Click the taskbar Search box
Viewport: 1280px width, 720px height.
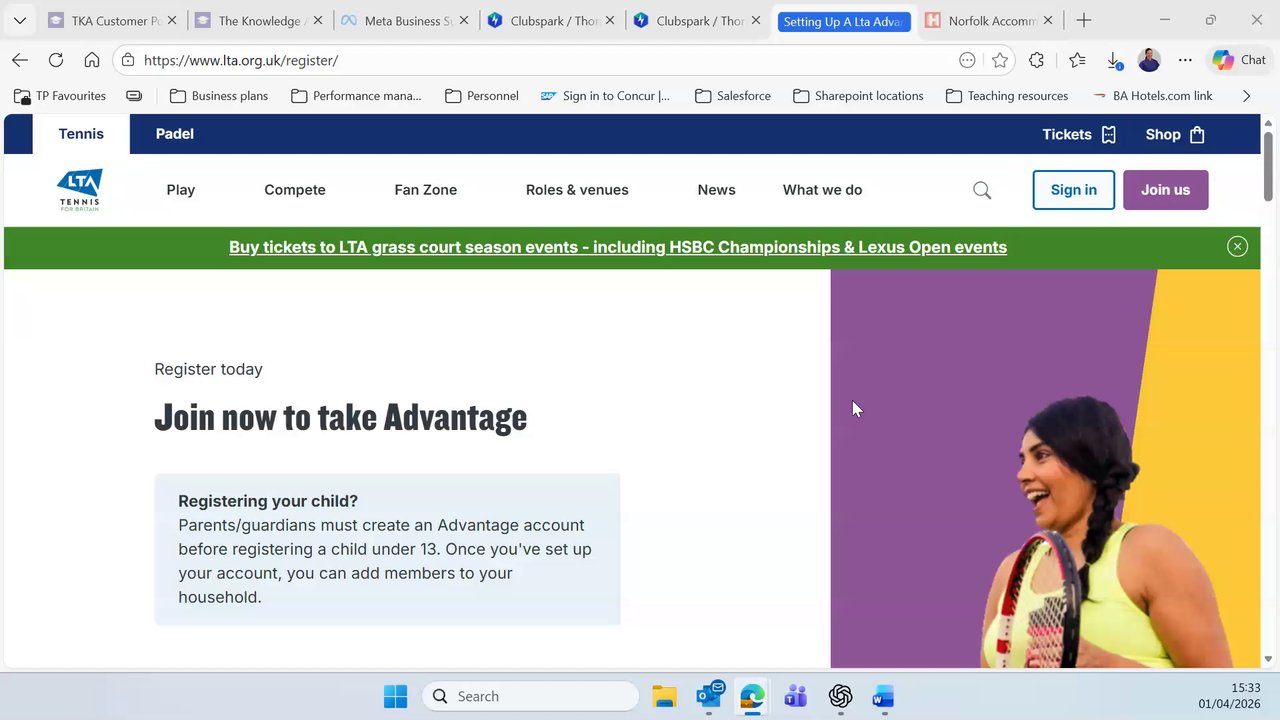[530, 696]
